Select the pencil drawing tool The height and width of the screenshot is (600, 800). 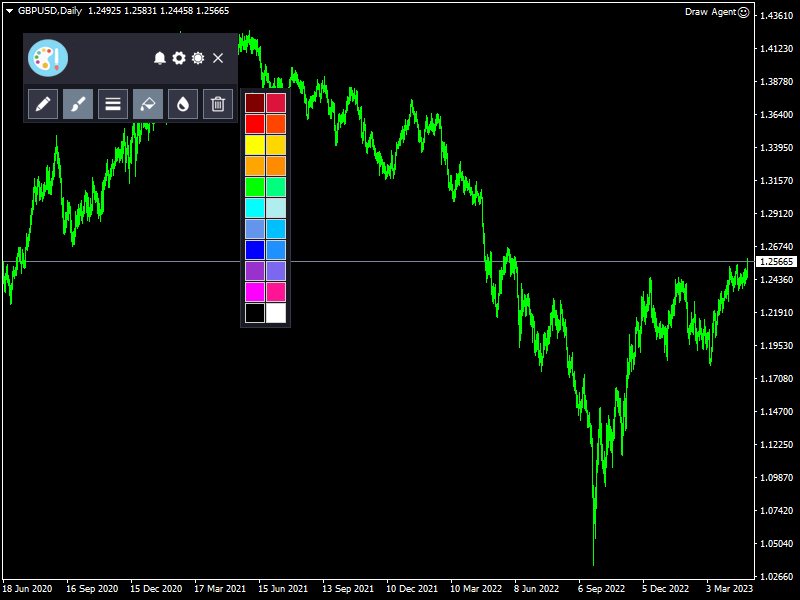pos(43,103)
